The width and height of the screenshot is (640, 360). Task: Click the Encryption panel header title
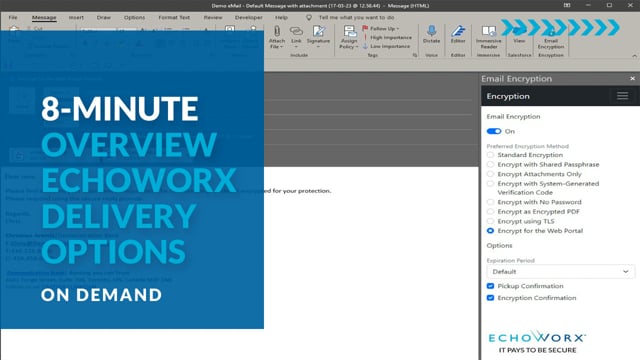(508, 96)
